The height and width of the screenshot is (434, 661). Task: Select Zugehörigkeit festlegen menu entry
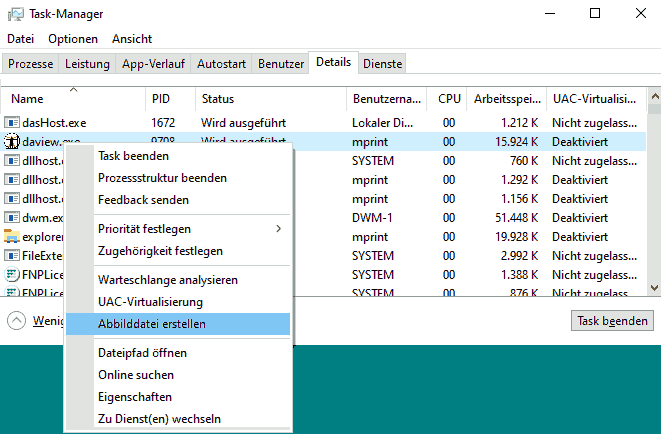[178, 251]
